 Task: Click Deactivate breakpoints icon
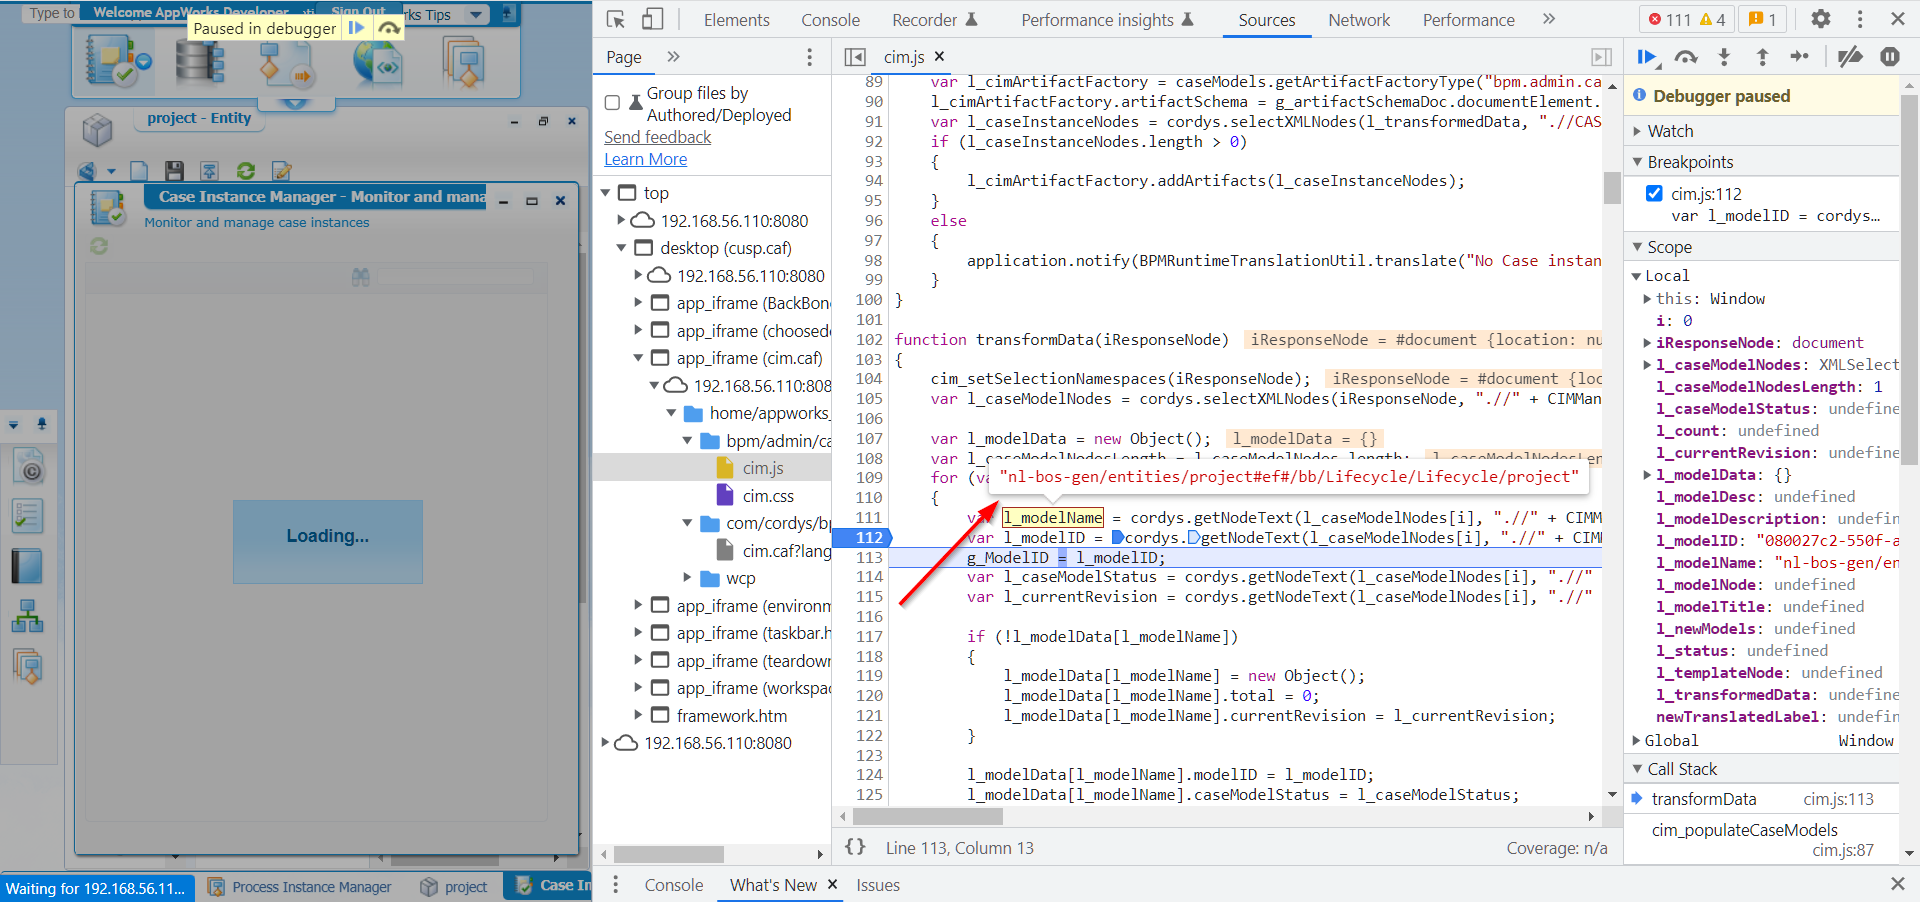click(1850, 57)
